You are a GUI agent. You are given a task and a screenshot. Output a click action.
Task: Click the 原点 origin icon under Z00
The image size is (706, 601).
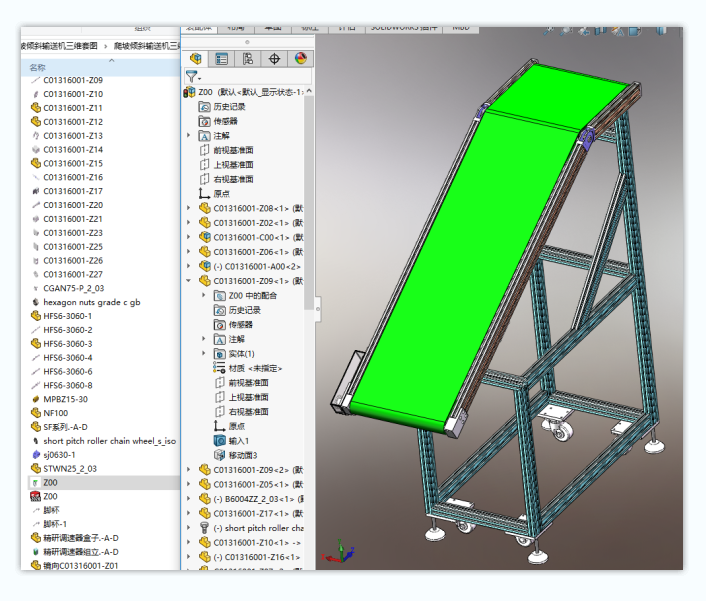pos(205,194)
